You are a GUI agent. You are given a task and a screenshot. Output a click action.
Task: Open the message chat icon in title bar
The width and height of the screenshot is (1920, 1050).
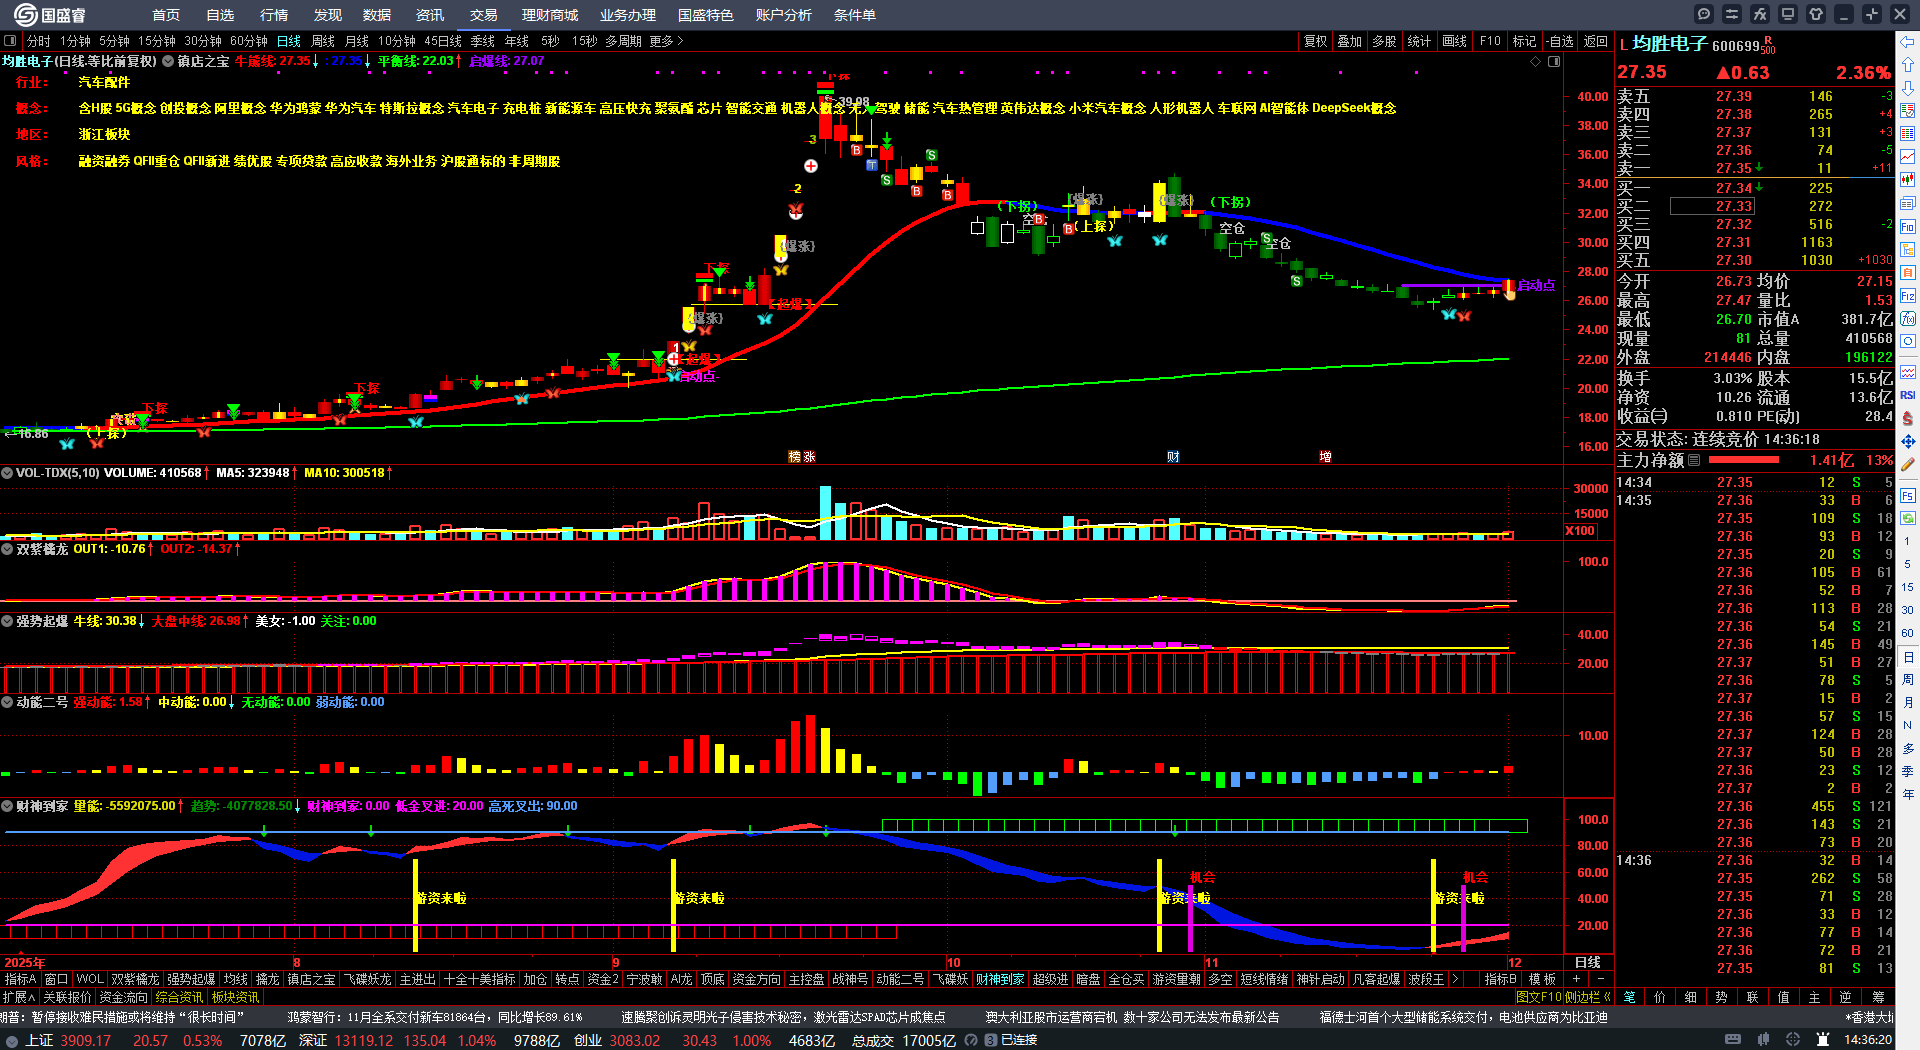point(1704,14)
